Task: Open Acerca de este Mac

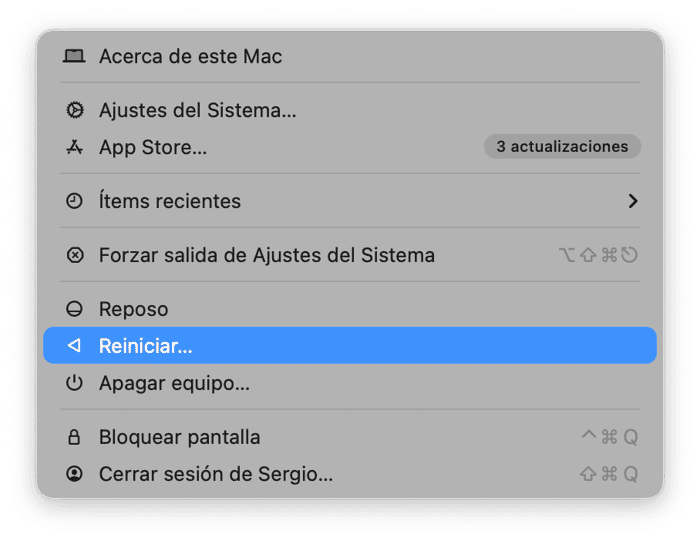Action: [x=190, y=57]
